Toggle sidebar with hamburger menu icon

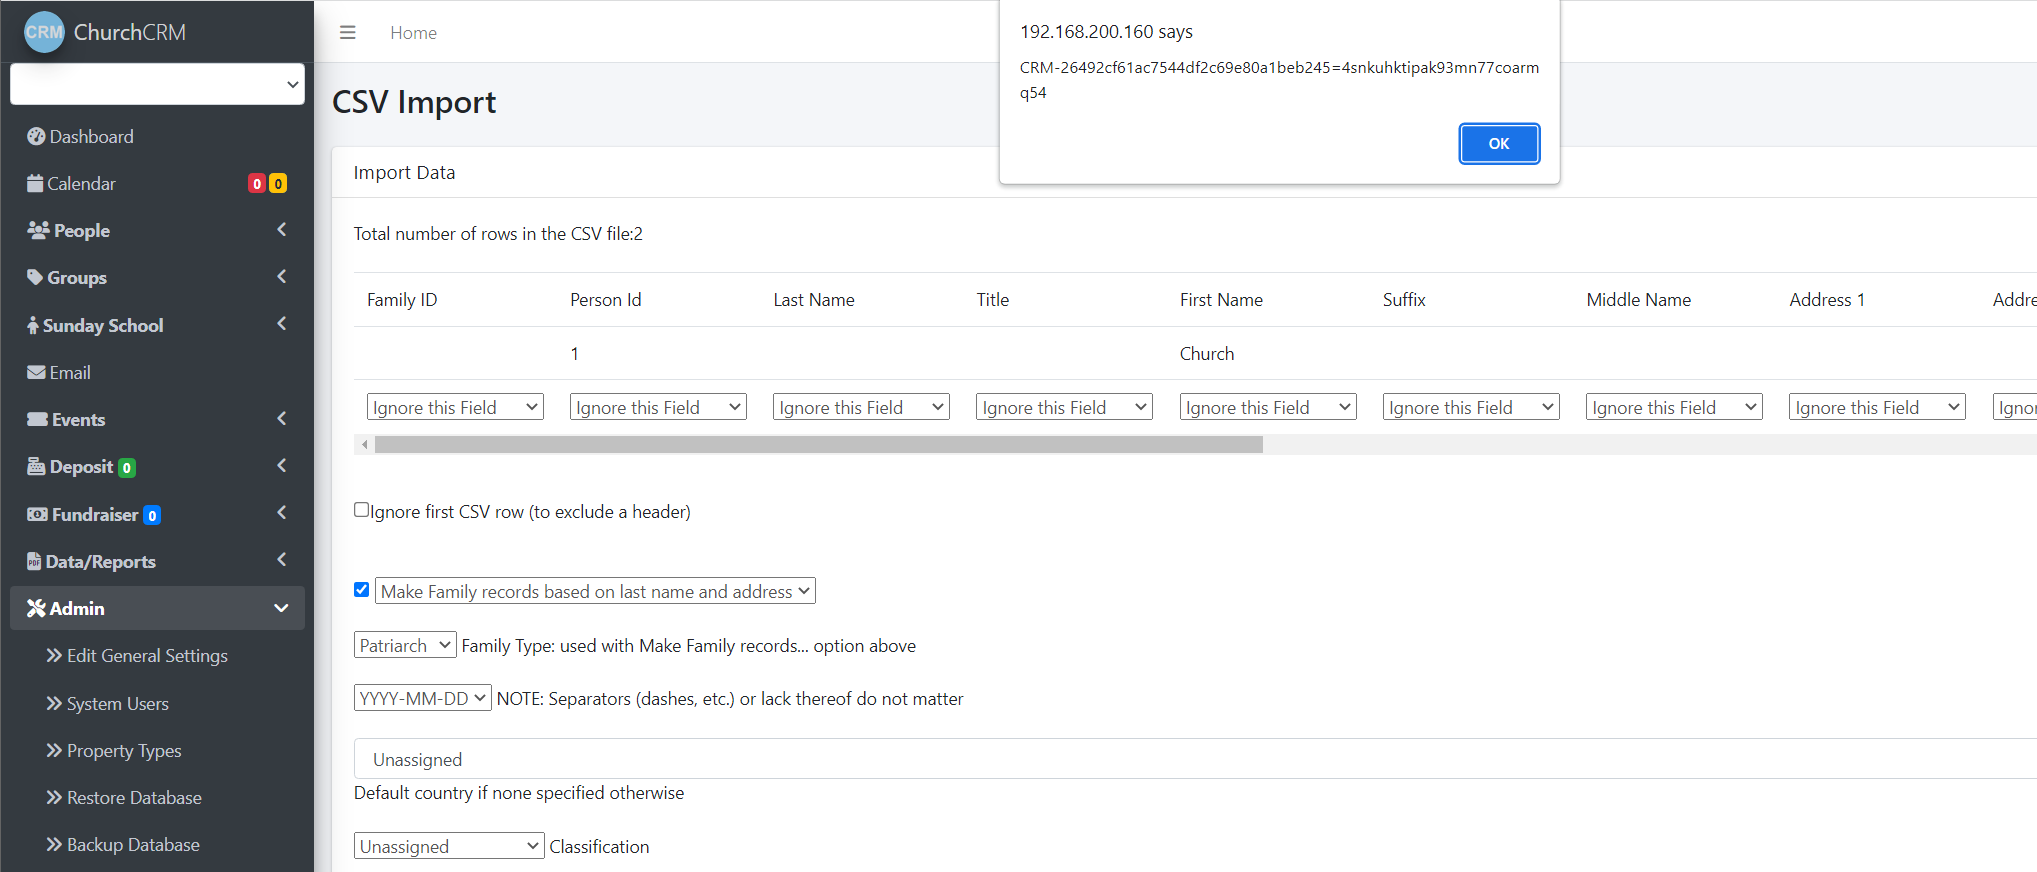(348, 33)
